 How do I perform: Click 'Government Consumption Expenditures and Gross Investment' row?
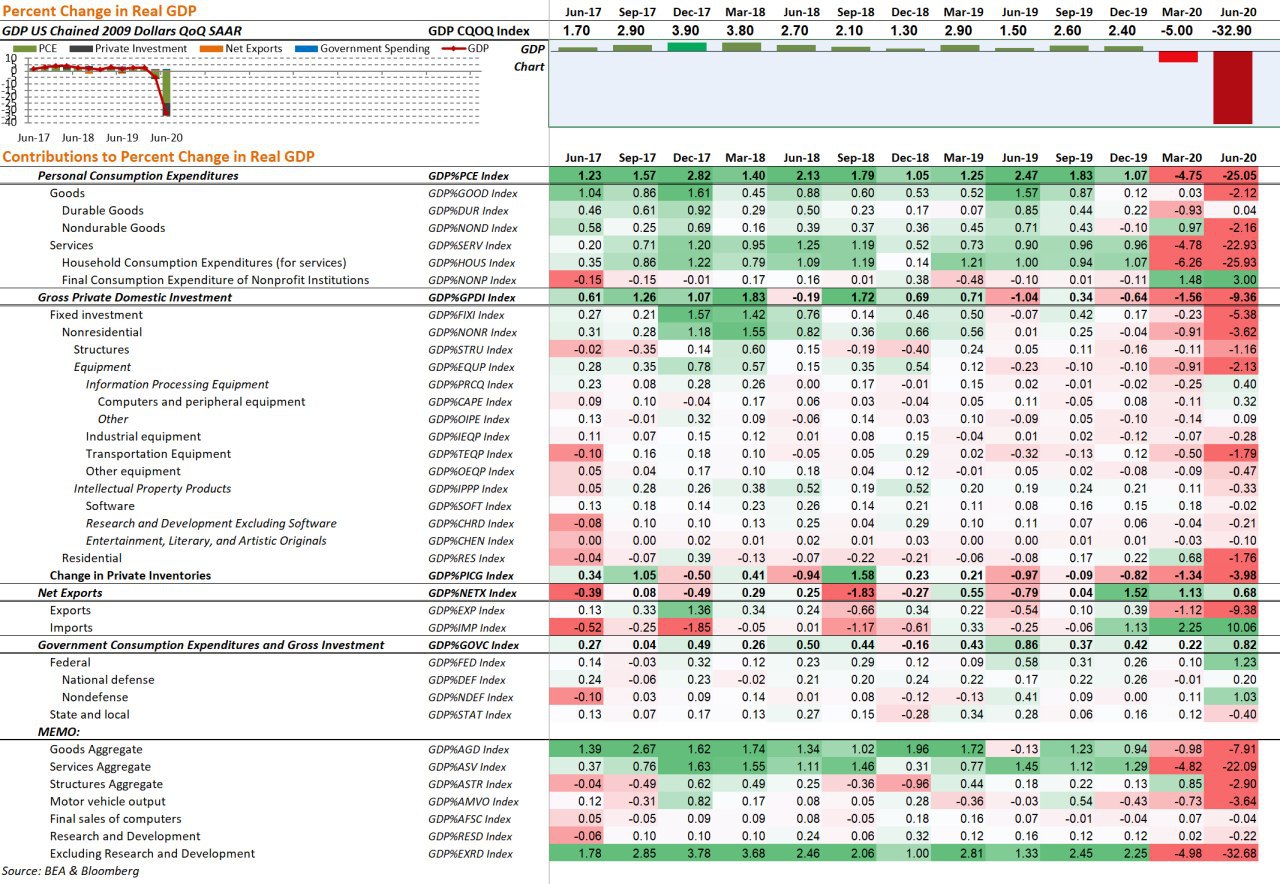point(210,646)
